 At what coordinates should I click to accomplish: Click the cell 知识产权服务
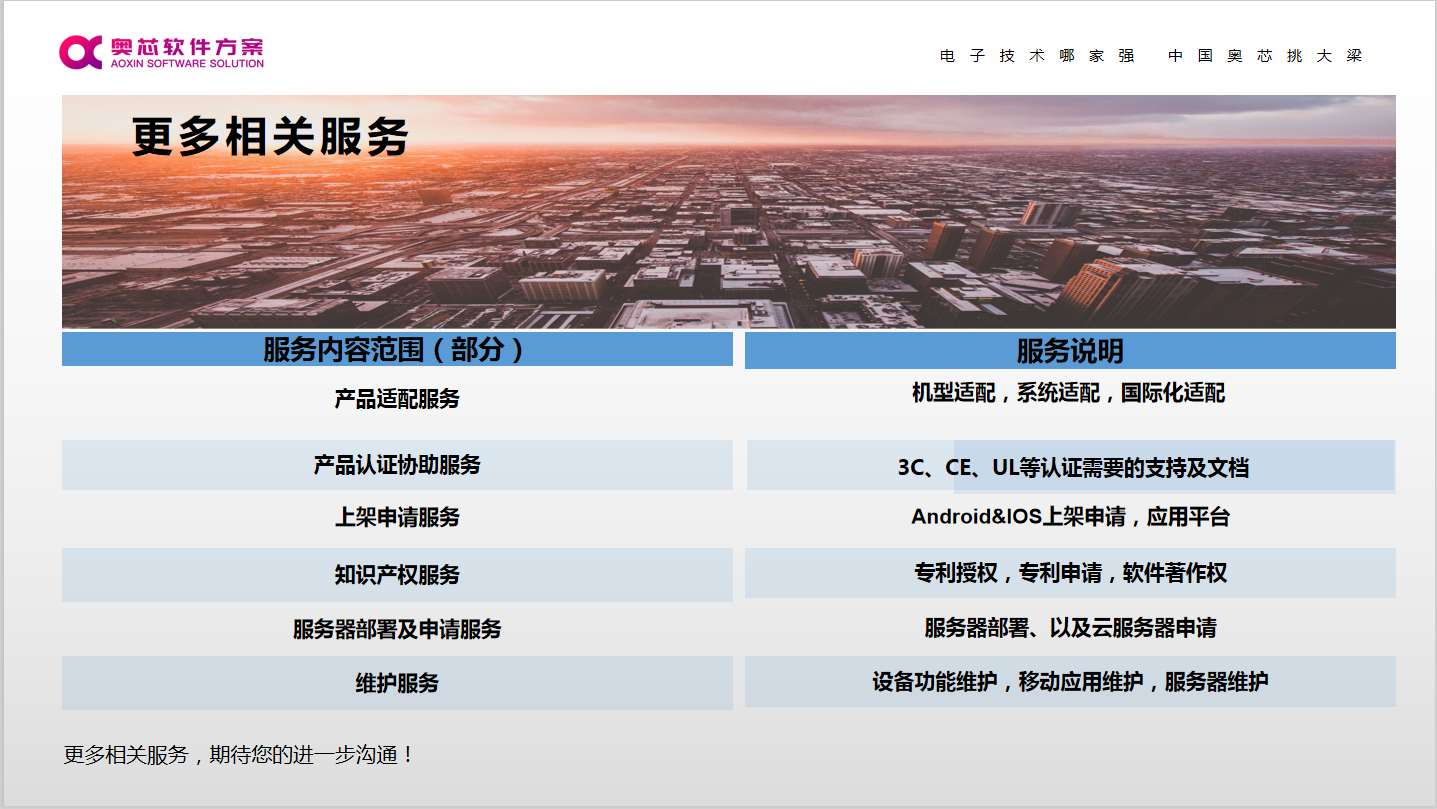click(397, 575)
